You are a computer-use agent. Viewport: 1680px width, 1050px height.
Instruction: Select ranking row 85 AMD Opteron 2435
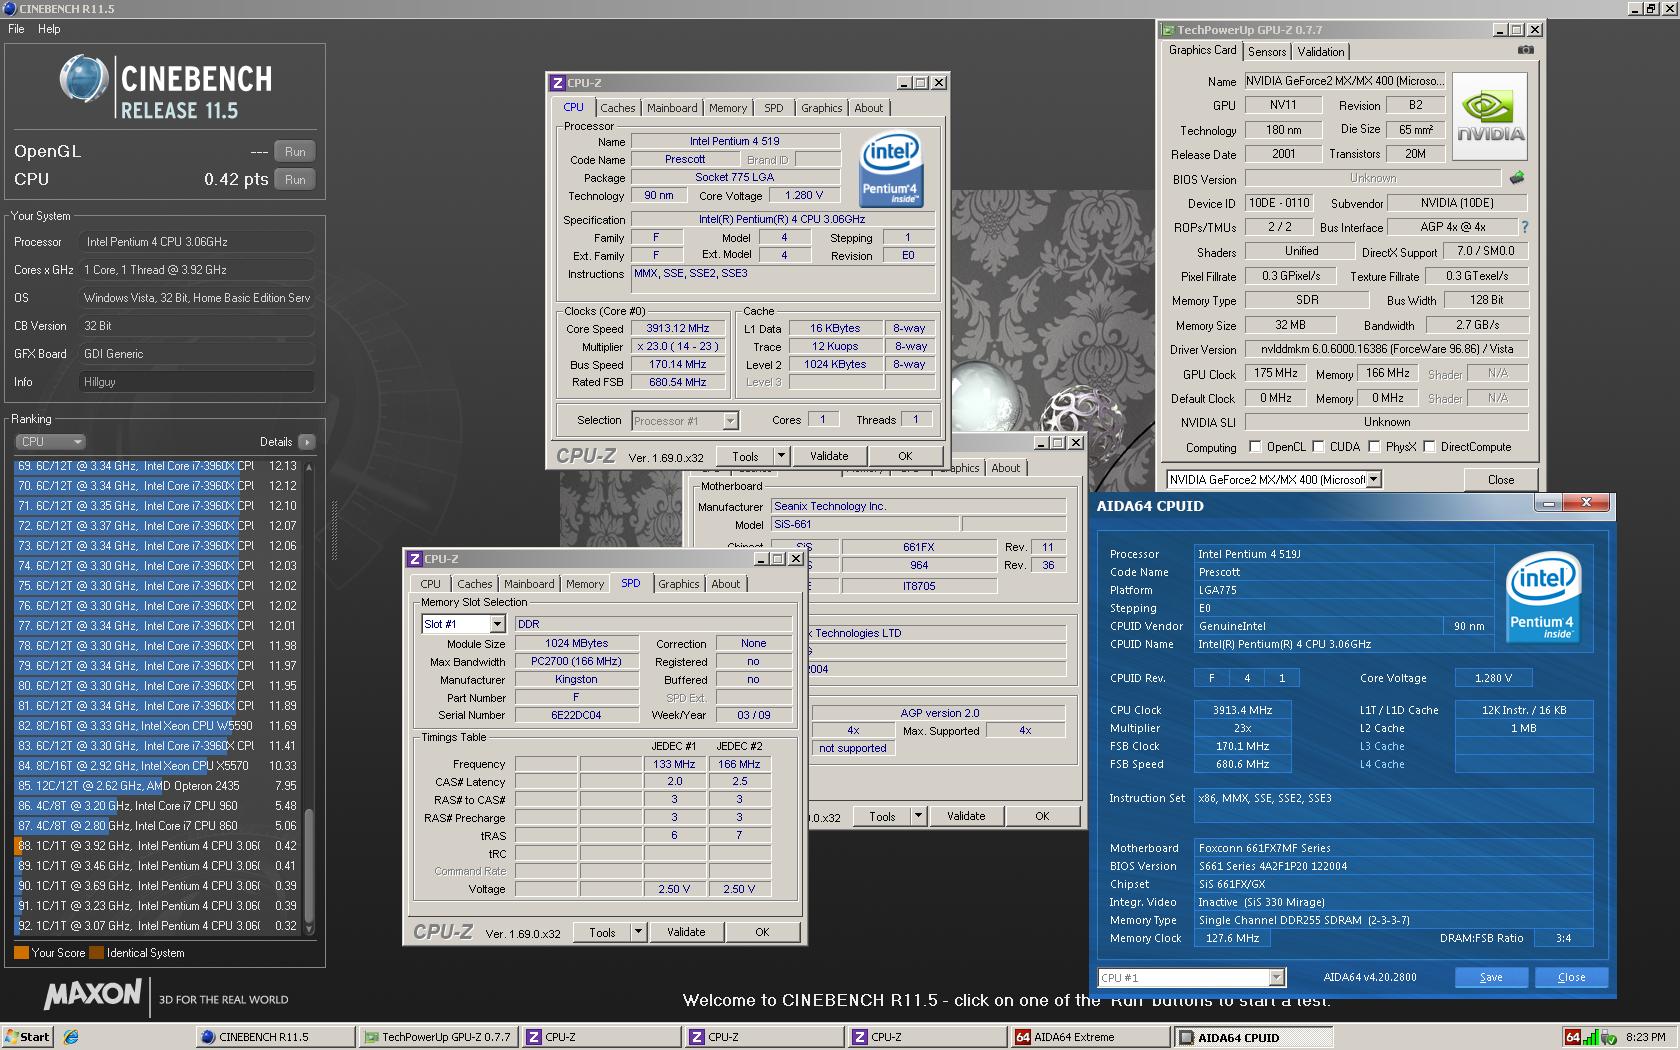pyautogui.click(x=157, y=786)
